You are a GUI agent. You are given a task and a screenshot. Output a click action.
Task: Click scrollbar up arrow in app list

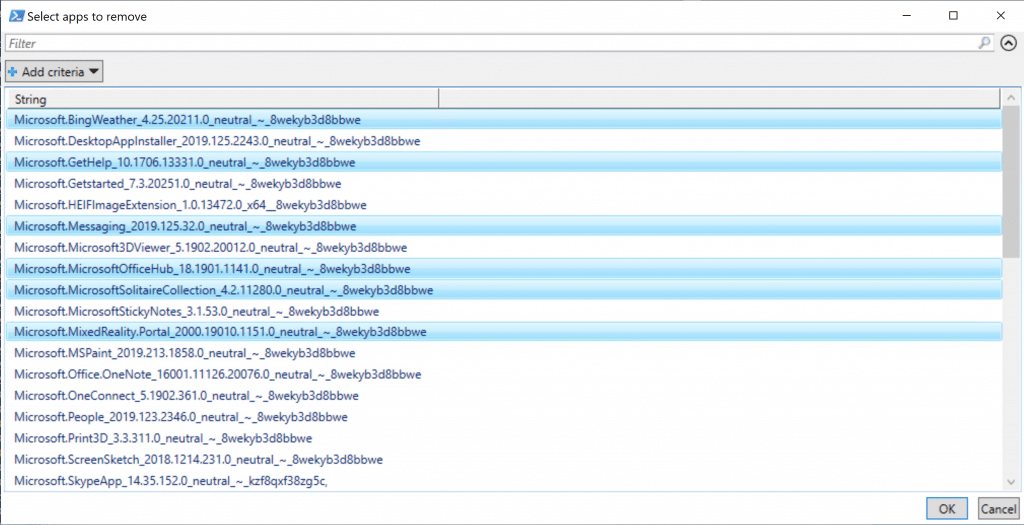(x=1011, y=98)
